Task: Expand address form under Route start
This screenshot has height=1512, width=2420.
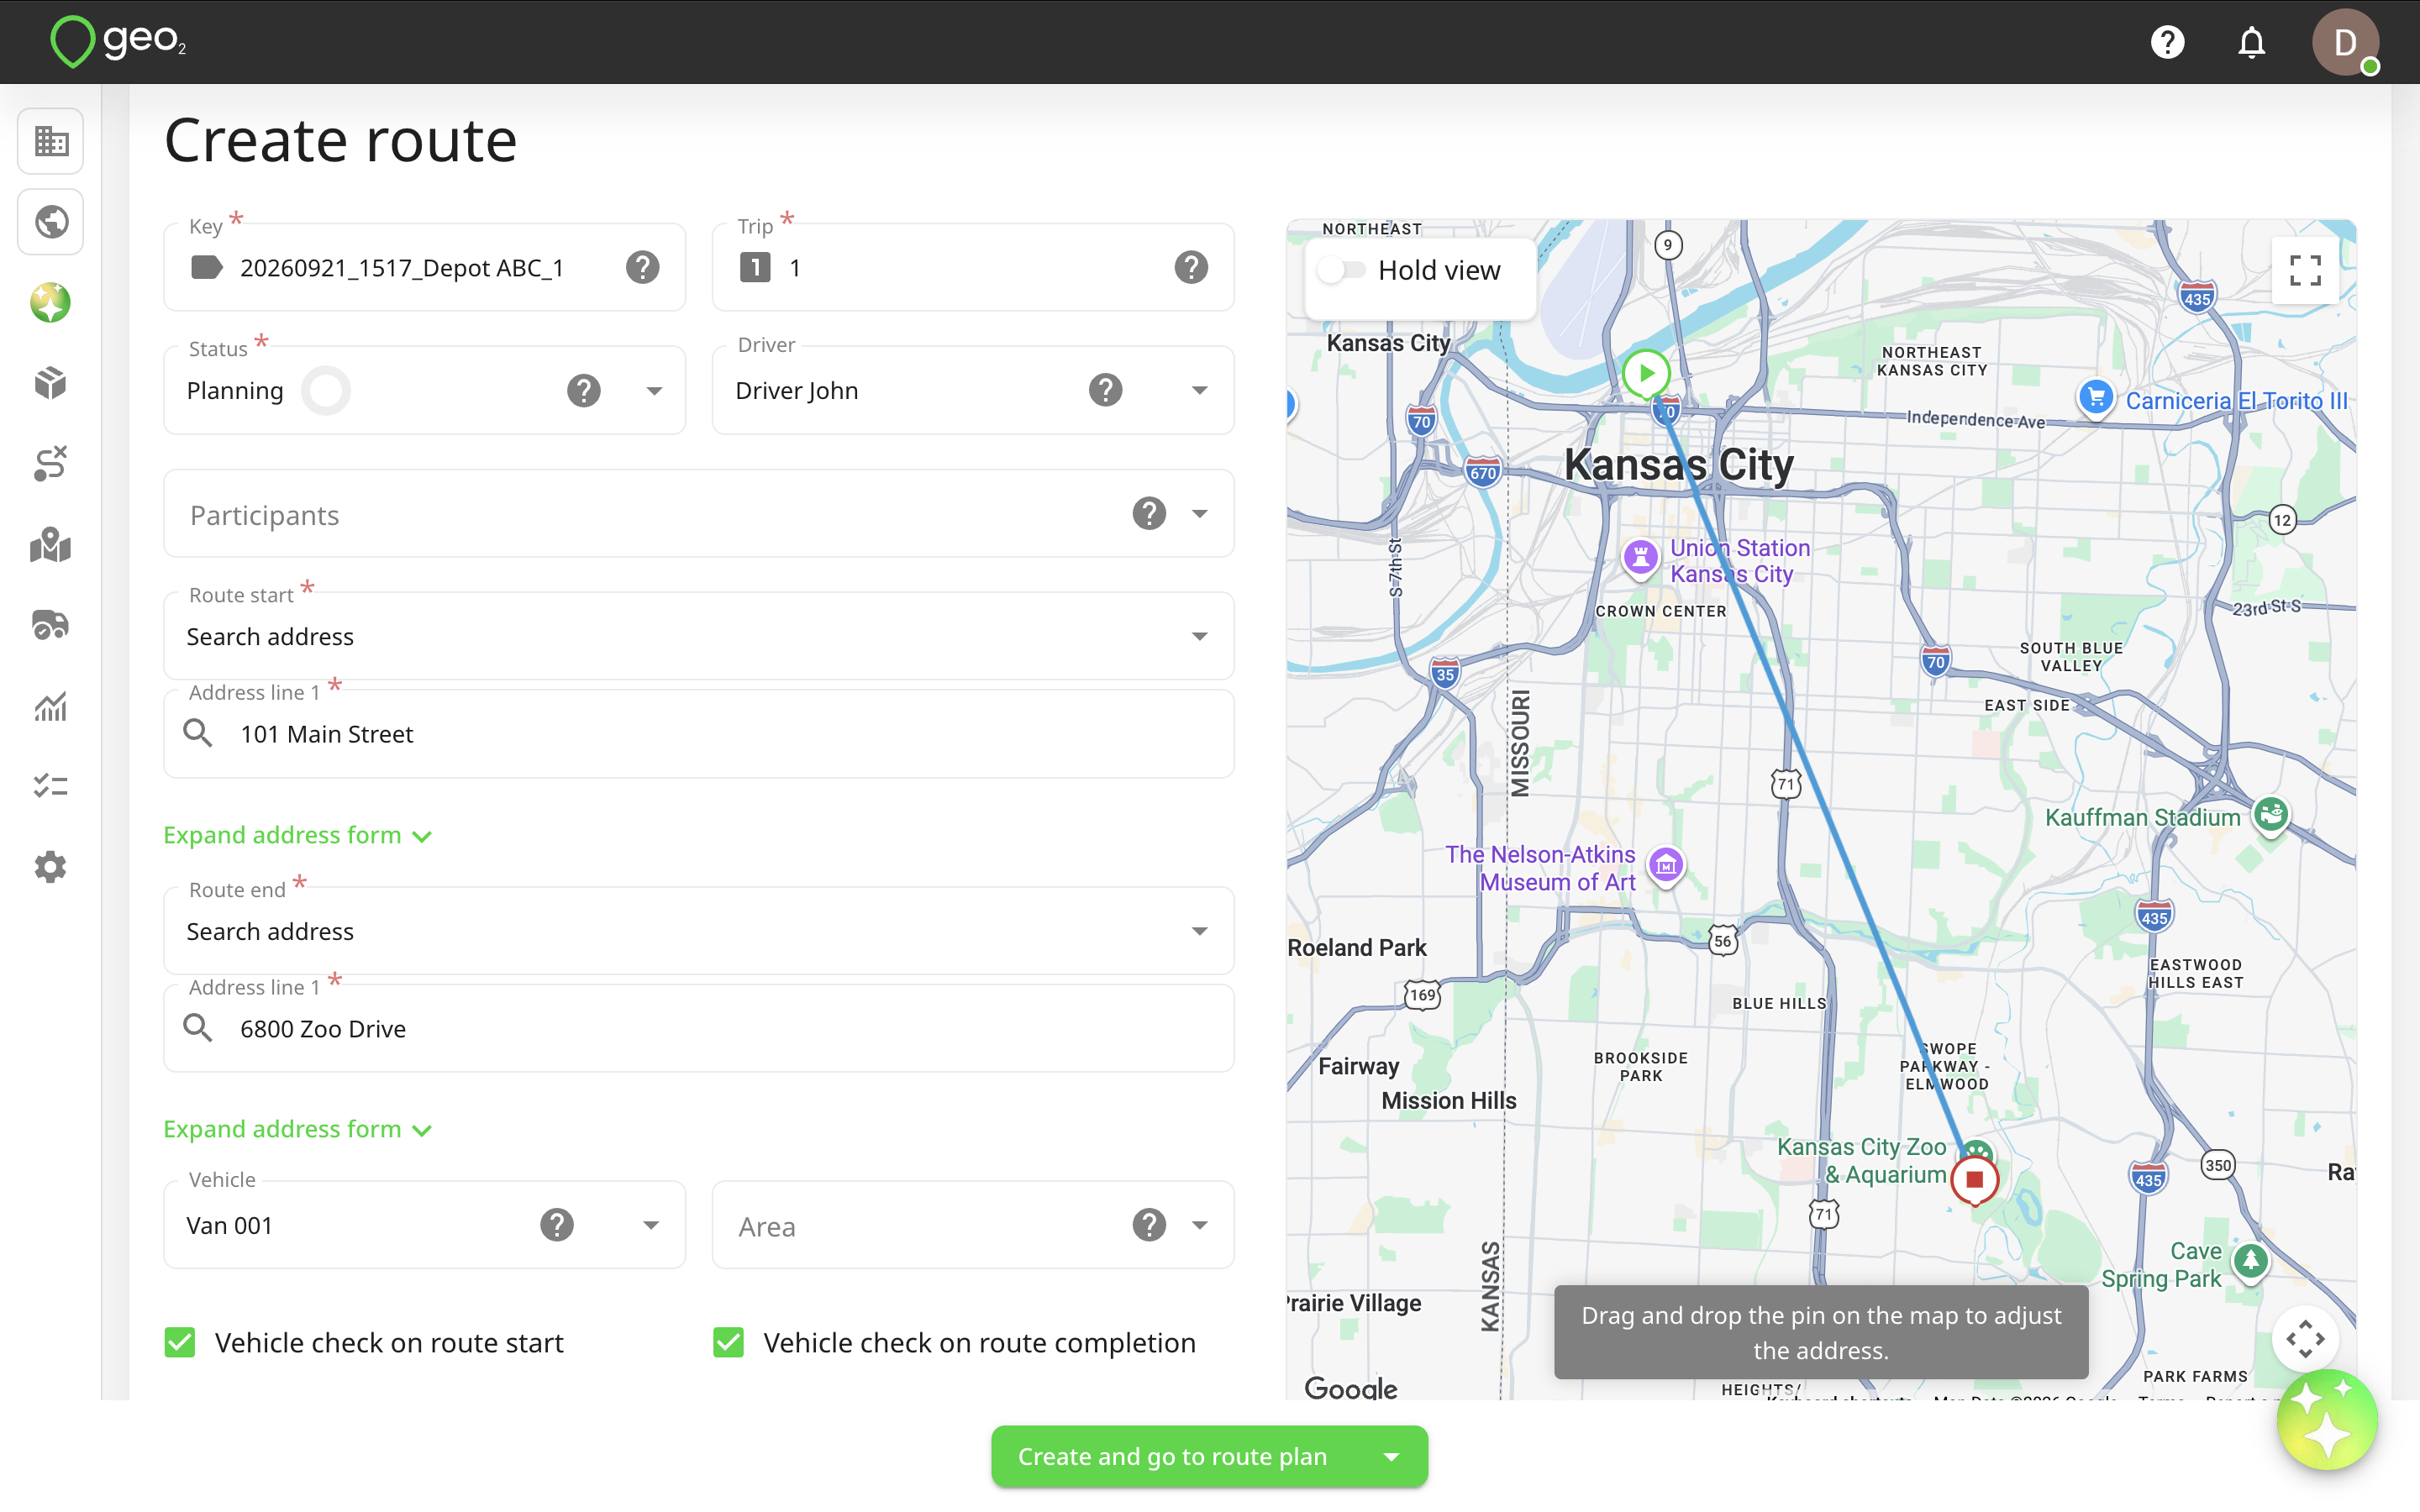Action: tap(298, 835)
